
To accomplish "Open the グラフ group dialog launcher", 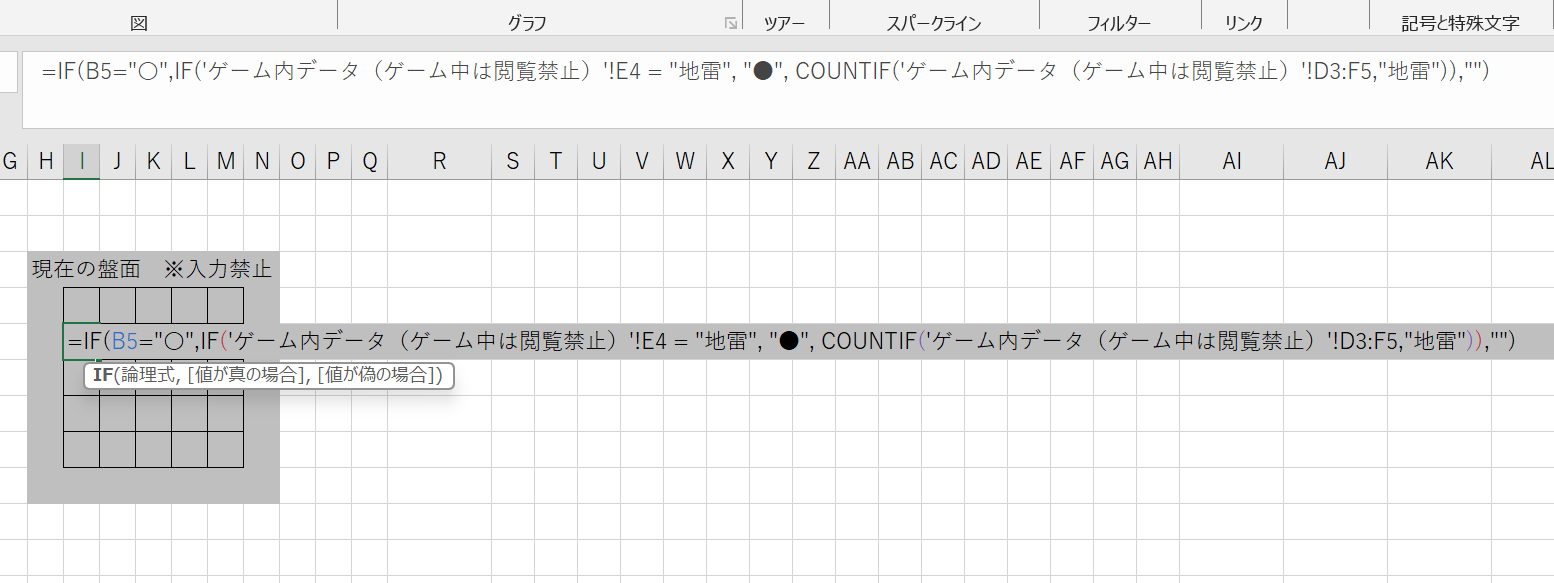I will pos(731,23).
